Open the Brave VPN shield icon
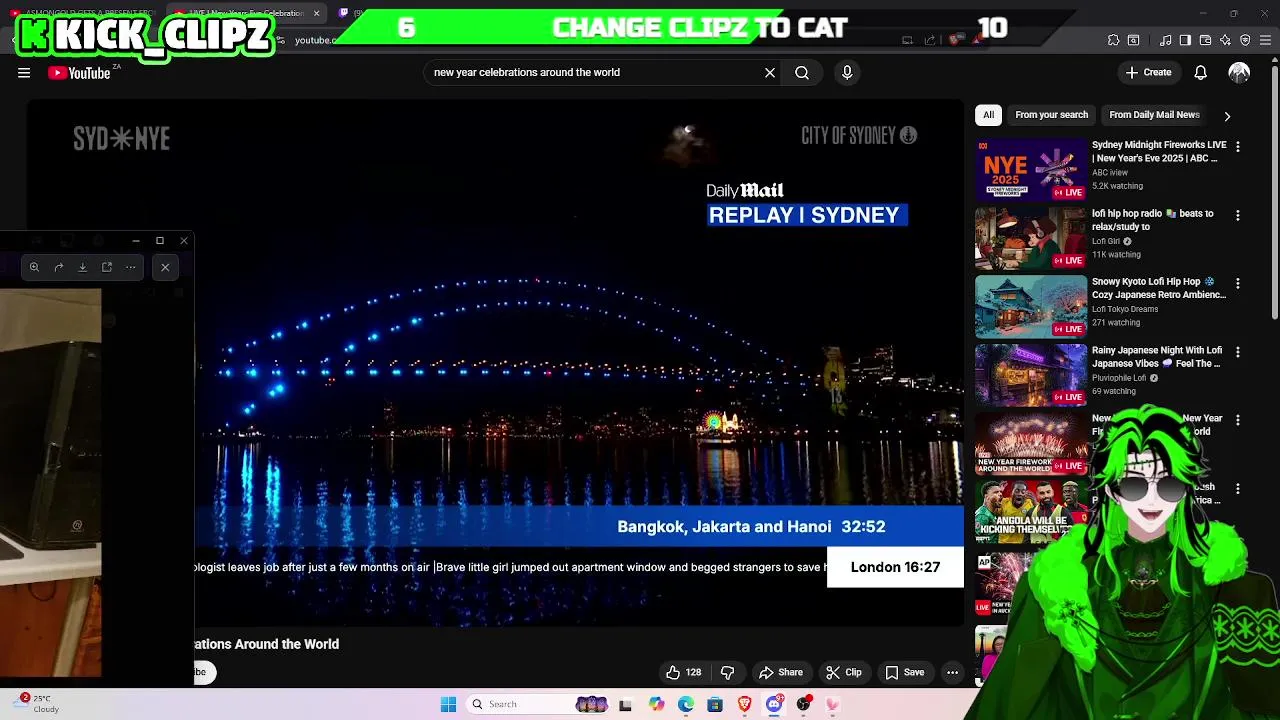The width and height of the screenshot is (1280, 720). (x=1245, y=40)
